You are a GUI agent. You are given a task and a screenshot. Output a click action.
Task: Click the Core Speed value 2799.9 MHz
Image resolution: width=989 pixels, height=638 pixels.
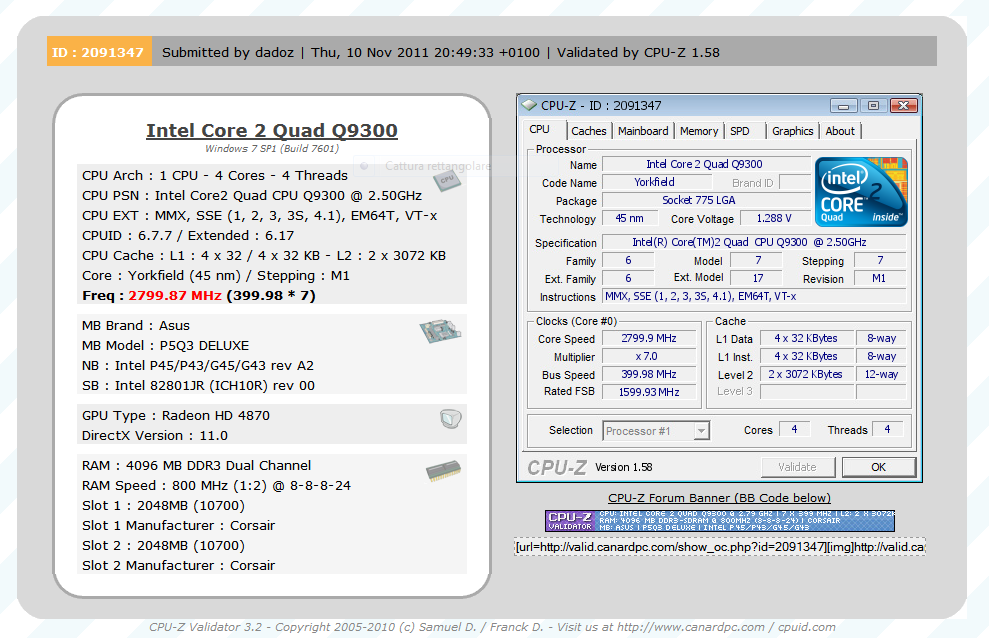click(x=649, y=339)
